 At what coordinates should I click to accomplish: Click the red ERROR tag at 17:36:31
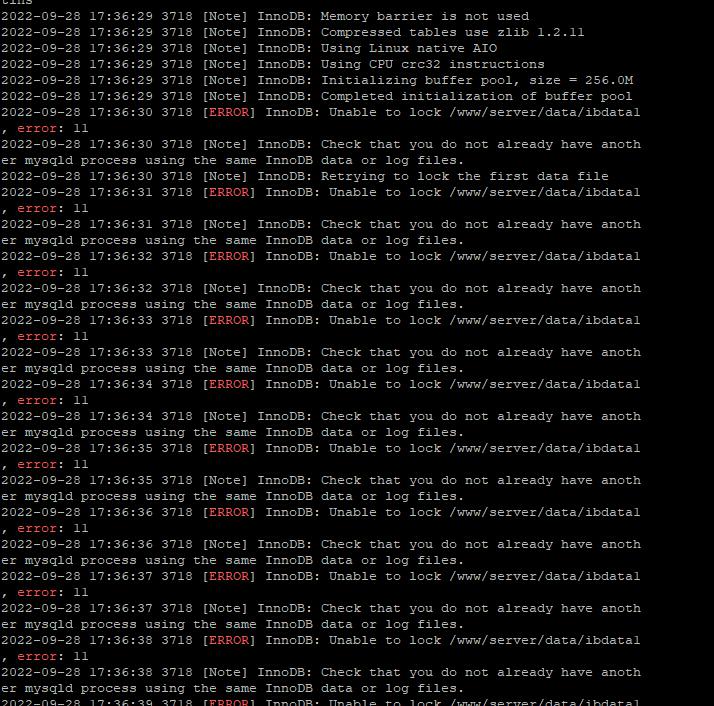tap(229, 192)
